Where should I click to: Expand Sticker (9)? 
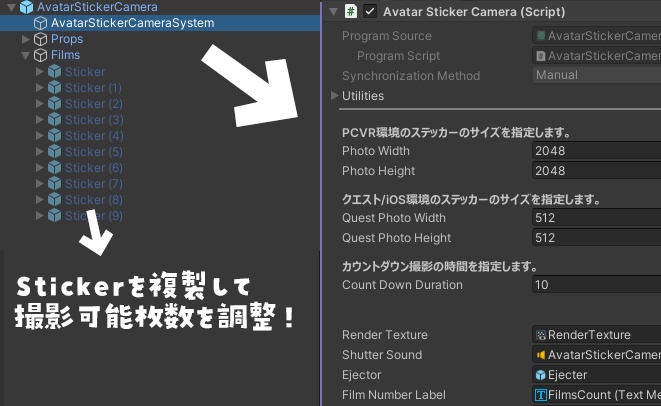coord(40,215)
